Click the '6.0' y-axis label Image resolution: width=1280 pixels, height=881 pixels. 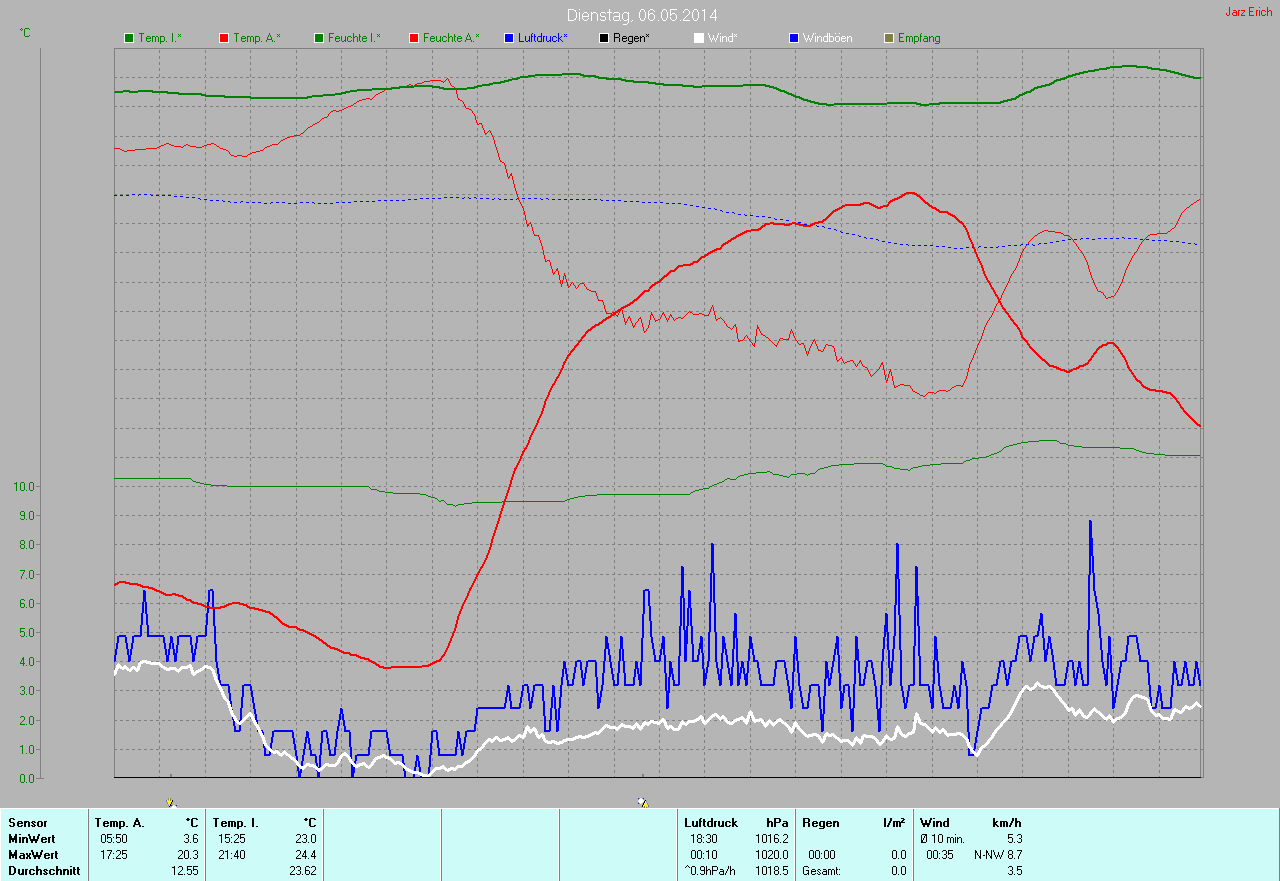click(x=27, y=603)
